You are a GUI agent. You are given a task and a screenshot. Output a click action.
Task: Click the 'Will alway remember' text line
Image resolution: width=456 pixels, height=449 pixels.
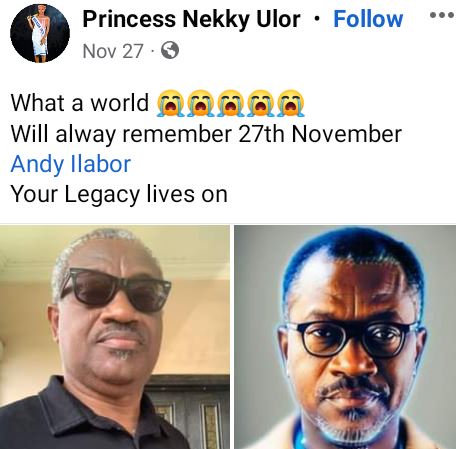206,134
